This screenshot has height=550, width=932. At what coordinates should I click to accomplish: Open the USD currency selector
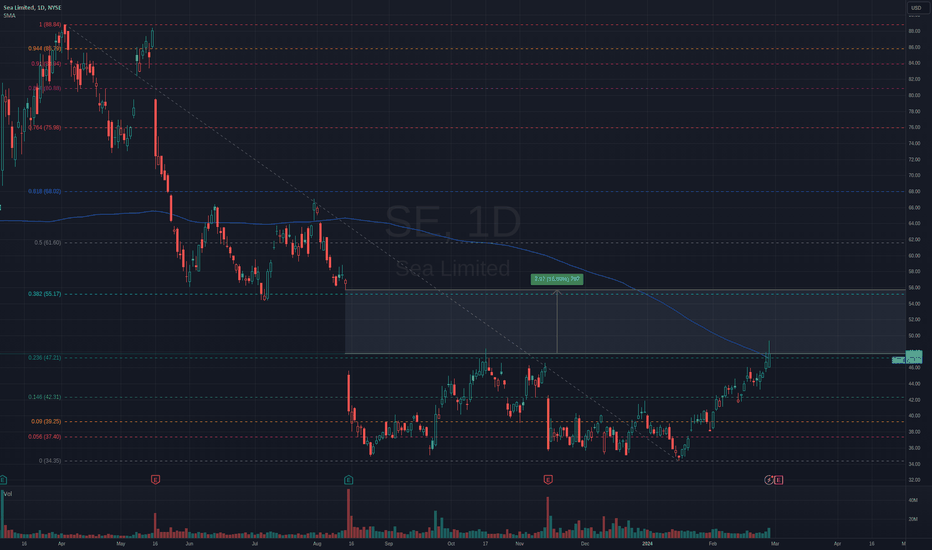pos(915,8)
